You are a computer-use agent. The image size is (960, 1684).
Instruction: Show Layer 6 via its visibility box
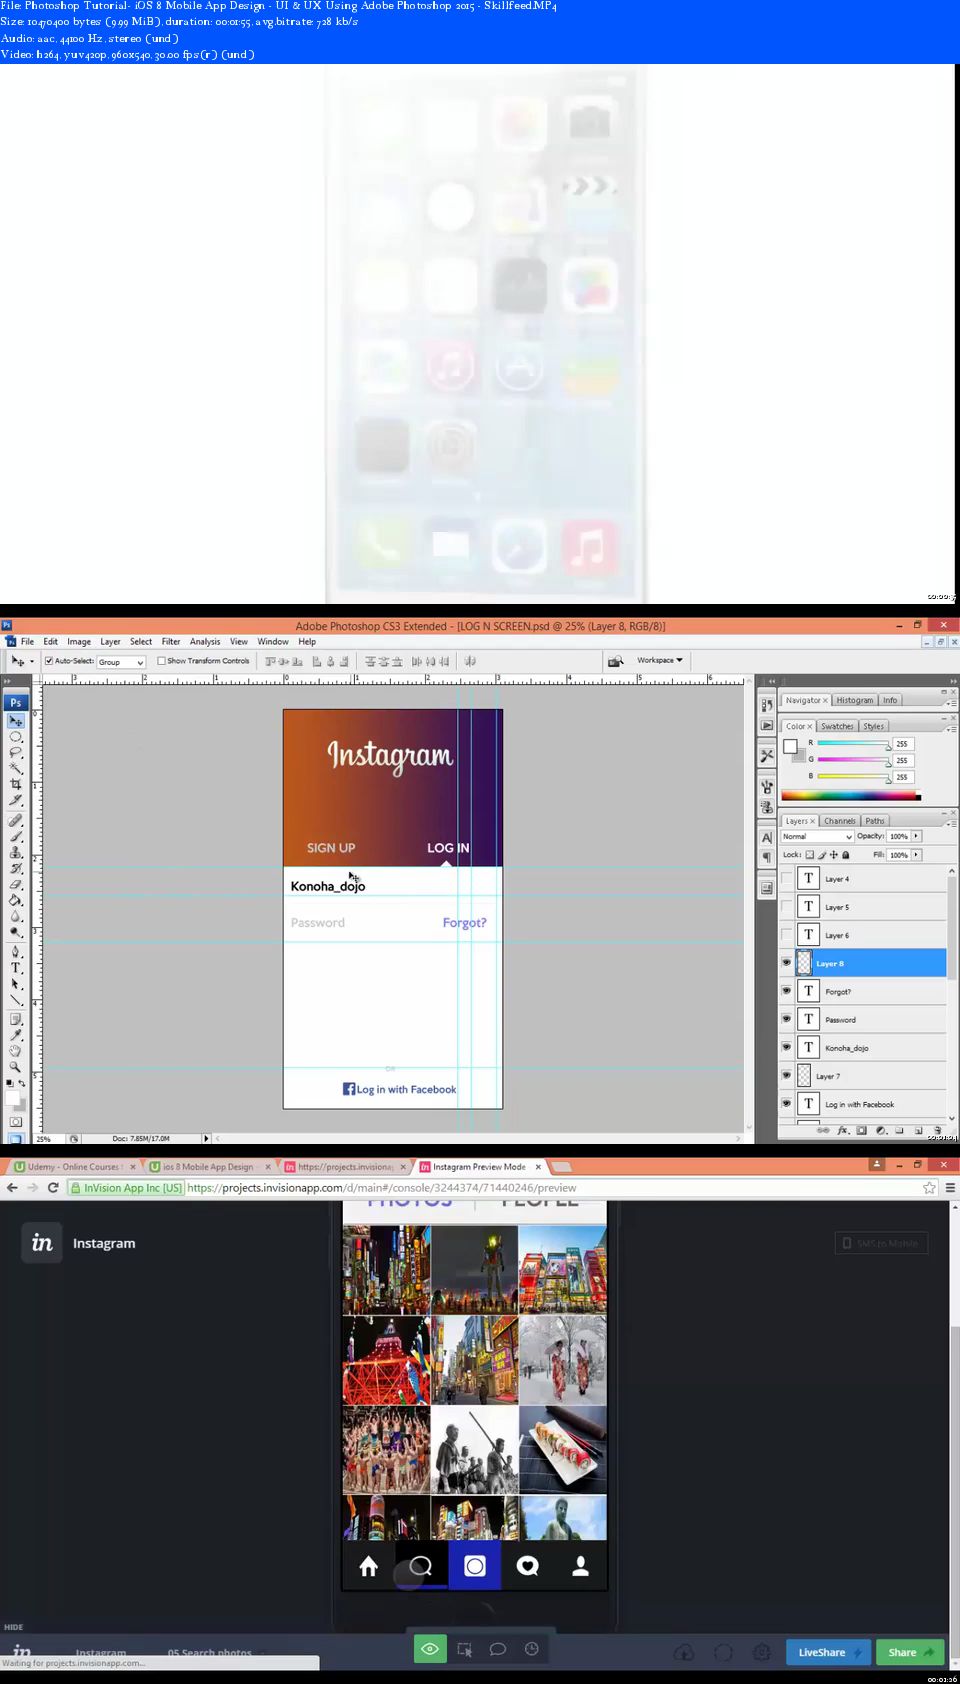tap(786, 935)
